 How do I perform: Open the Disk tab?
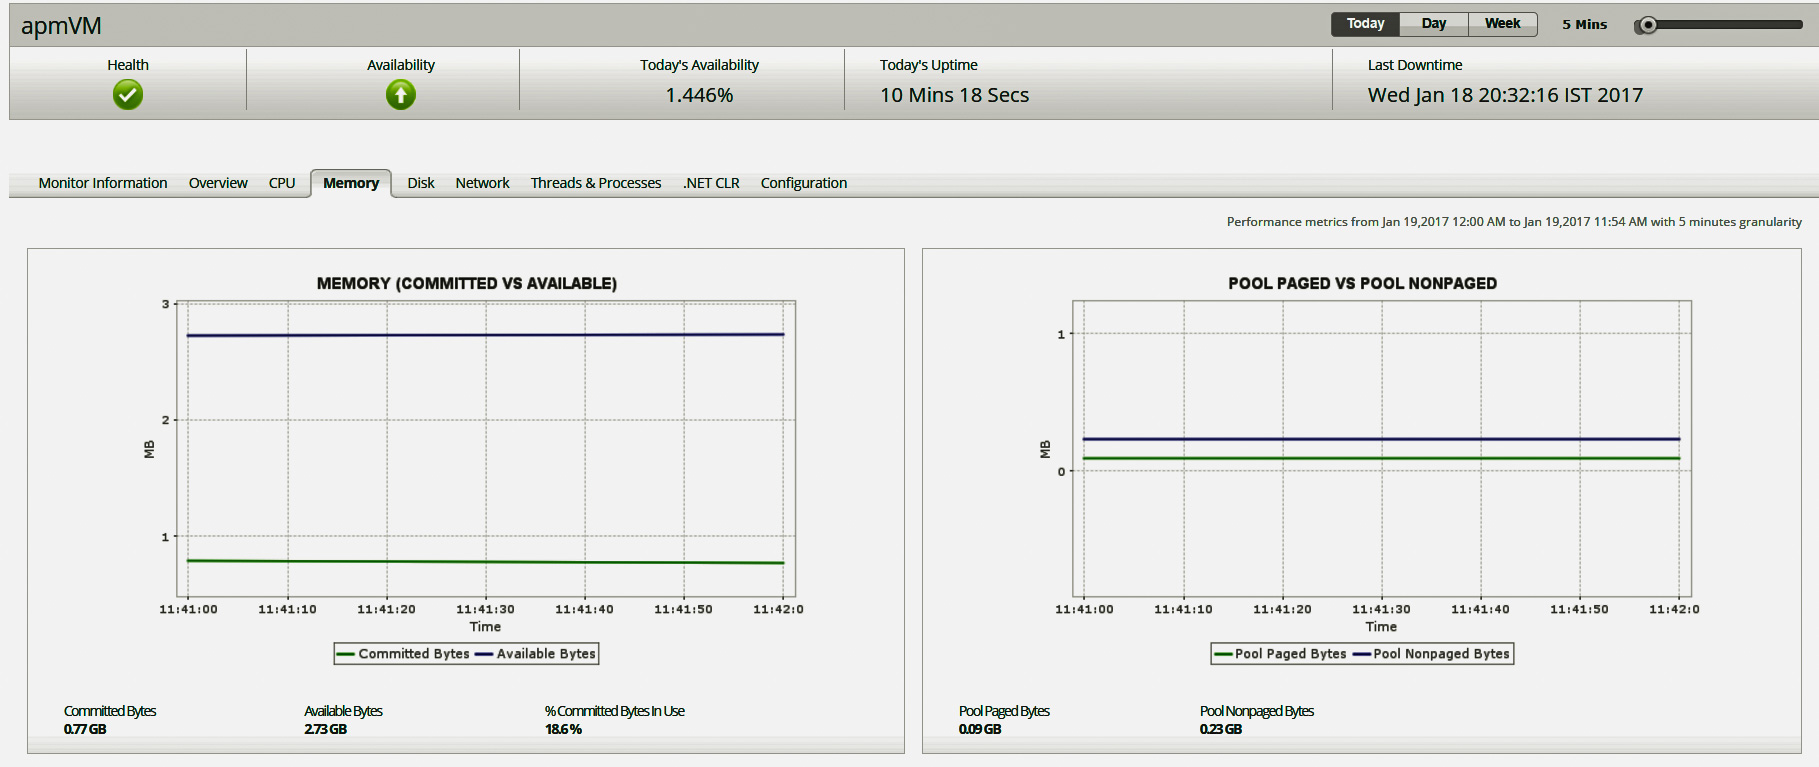[x=421, y=183]
